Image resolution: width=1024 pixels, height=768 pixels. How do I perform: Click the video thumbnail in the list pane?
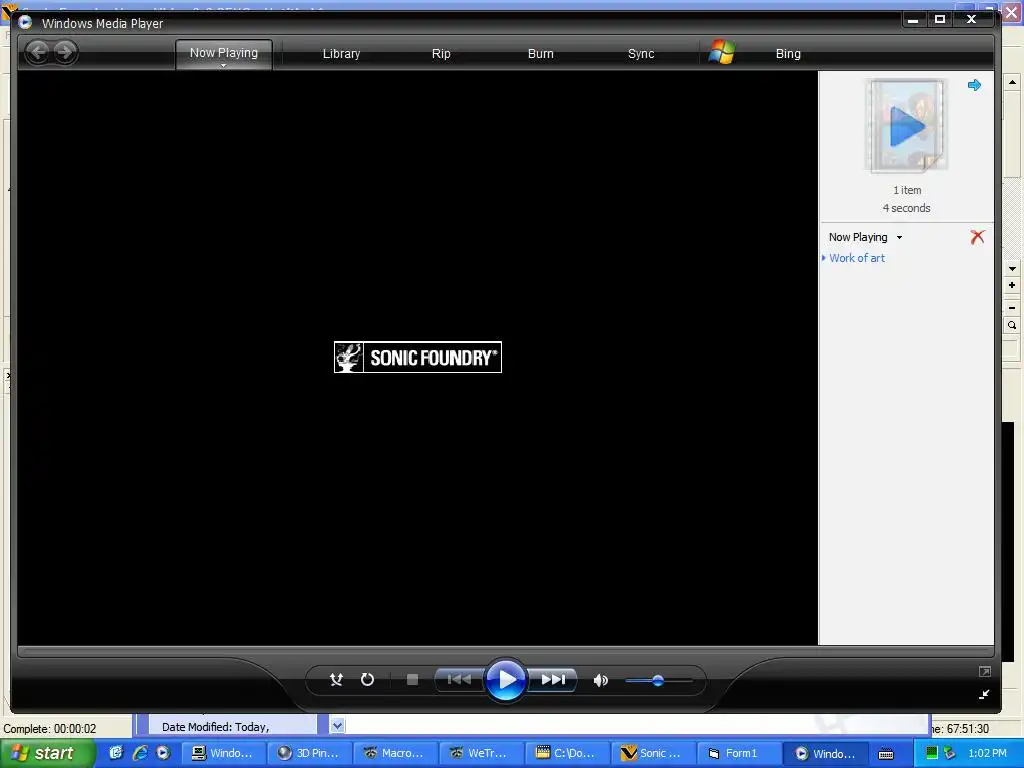(906, 125)
